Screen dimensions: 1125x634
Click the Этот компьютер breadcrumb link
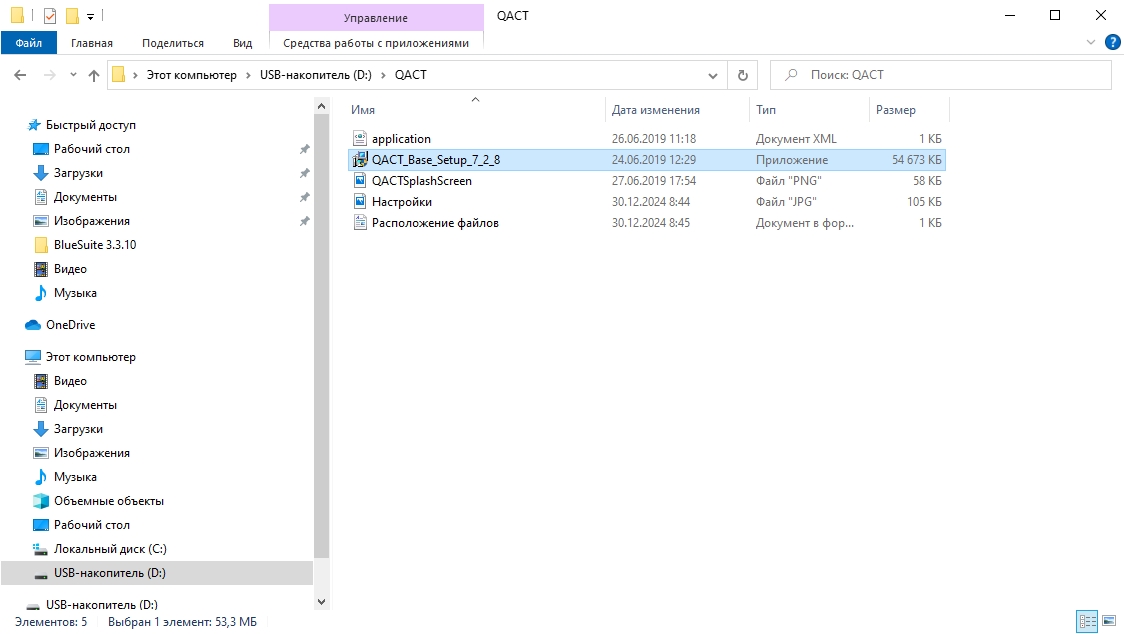[191, 75]
